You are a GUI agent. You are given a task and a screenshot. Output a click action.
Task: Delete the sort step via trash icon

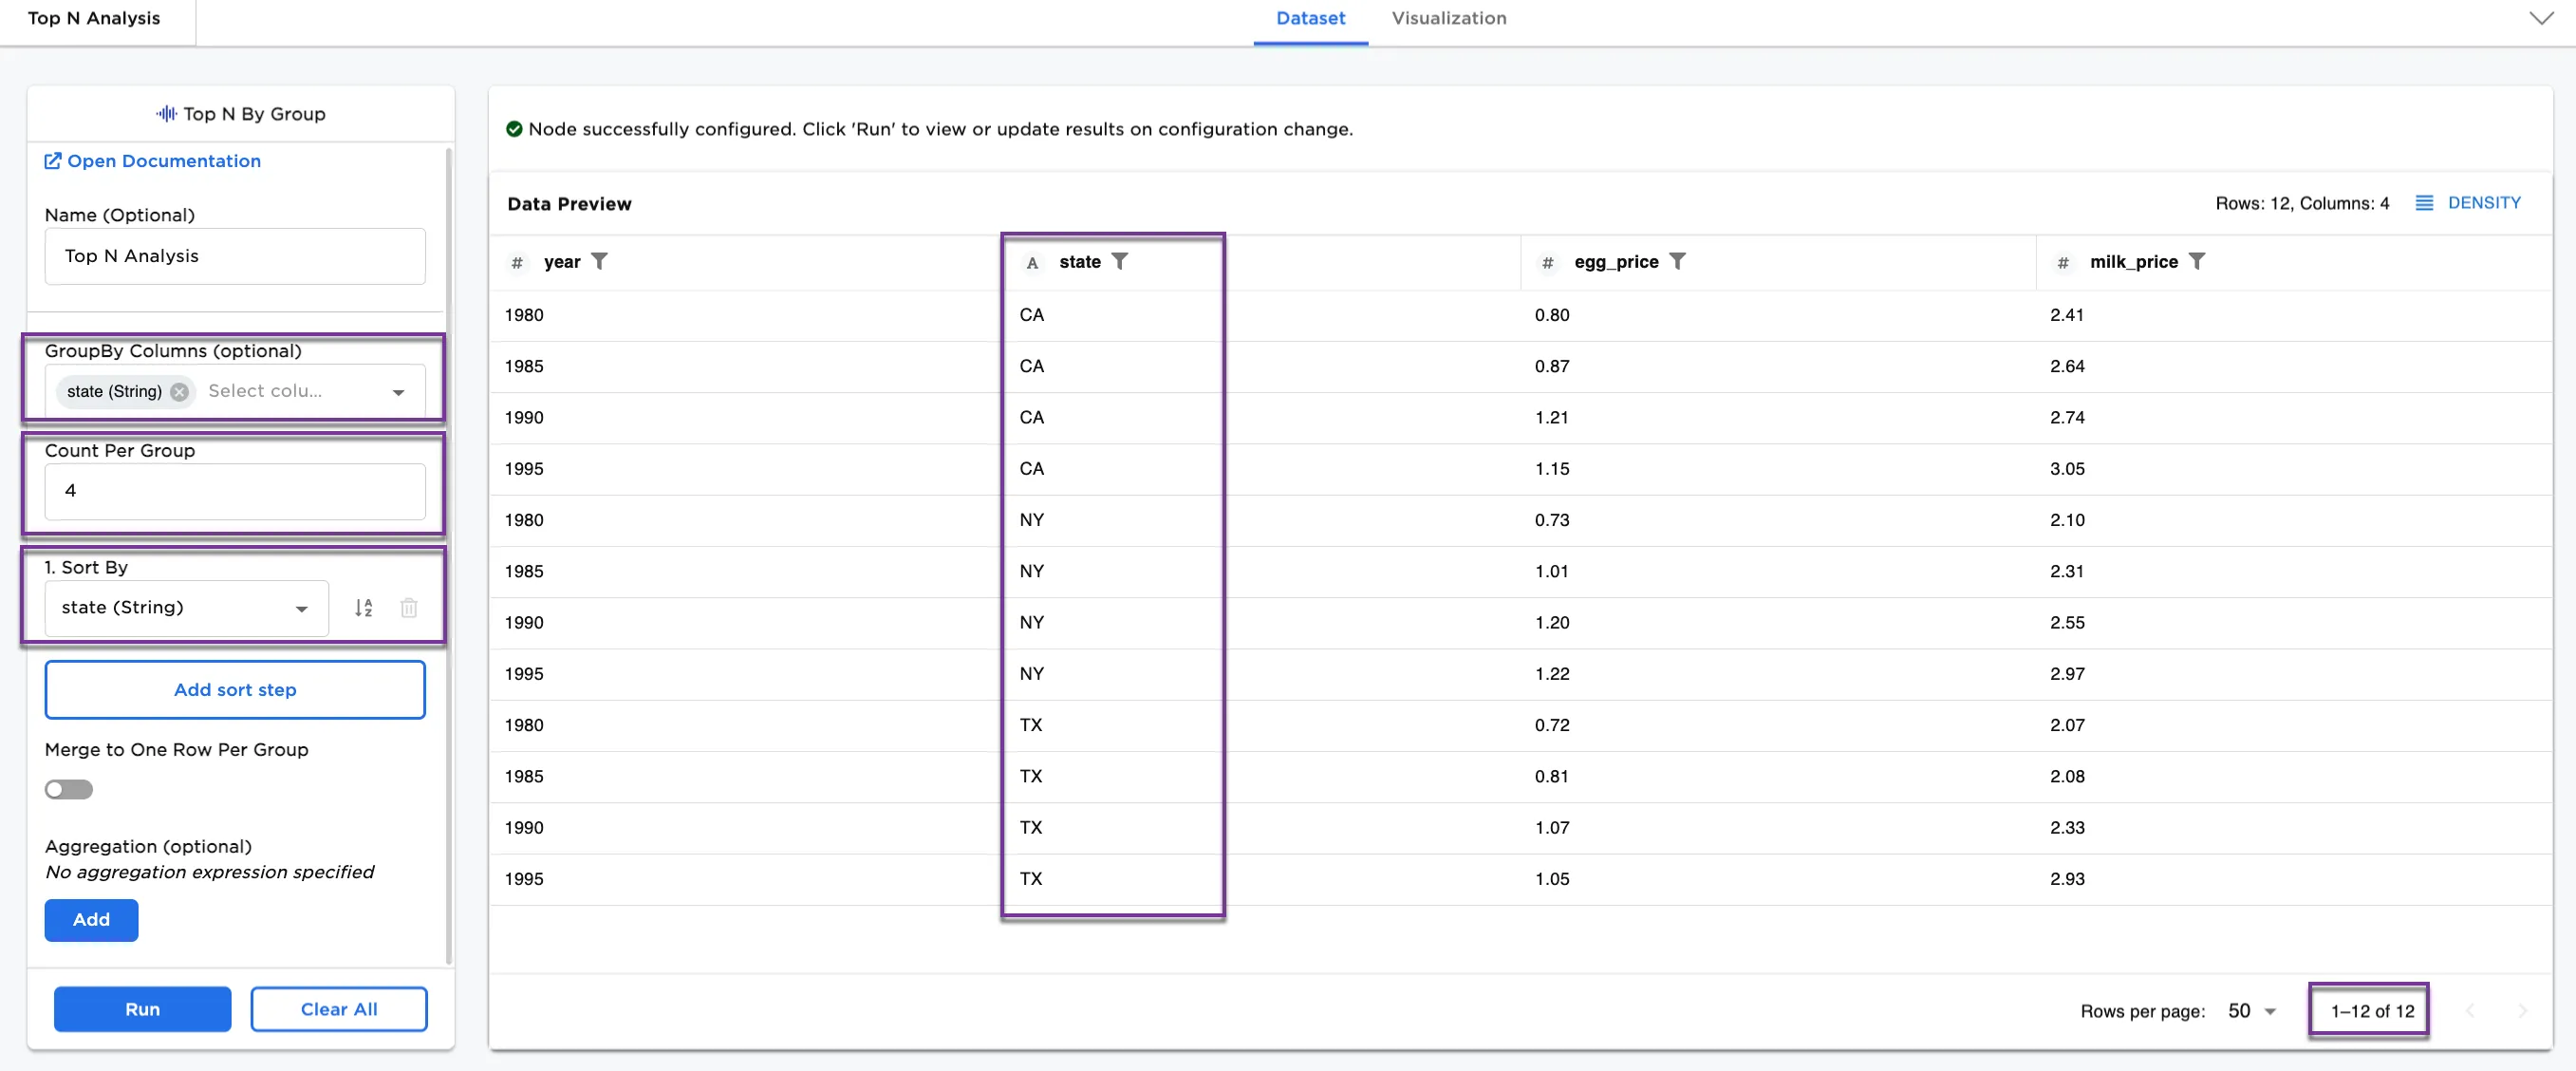point(408,607)
